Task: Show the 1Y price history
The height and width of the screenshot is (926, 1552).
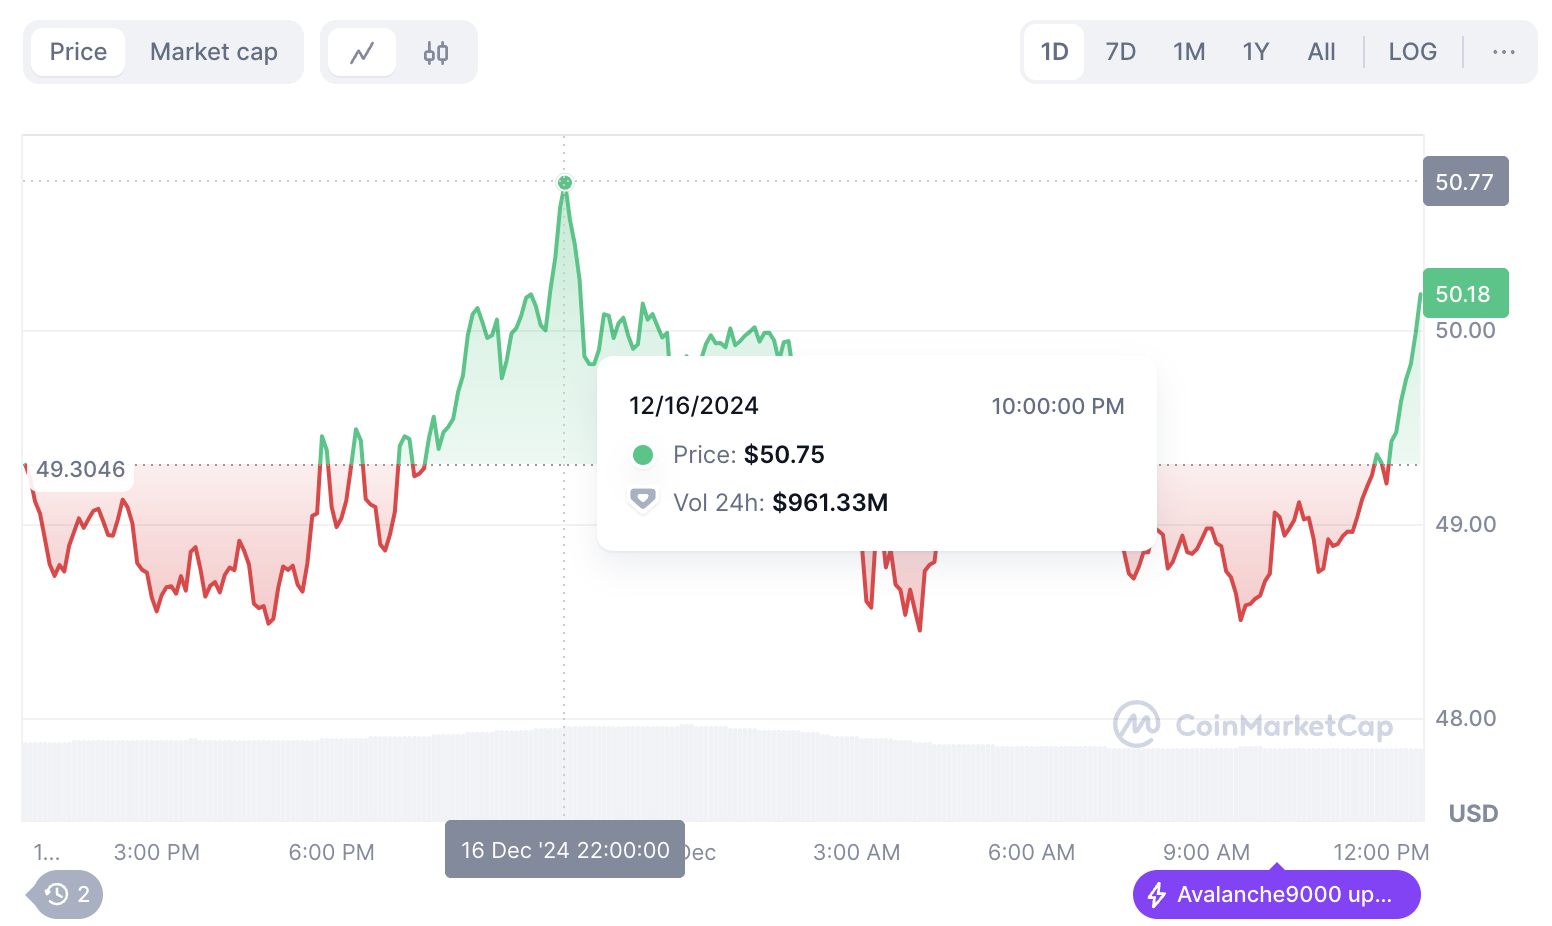Action: pos(1255,52)
